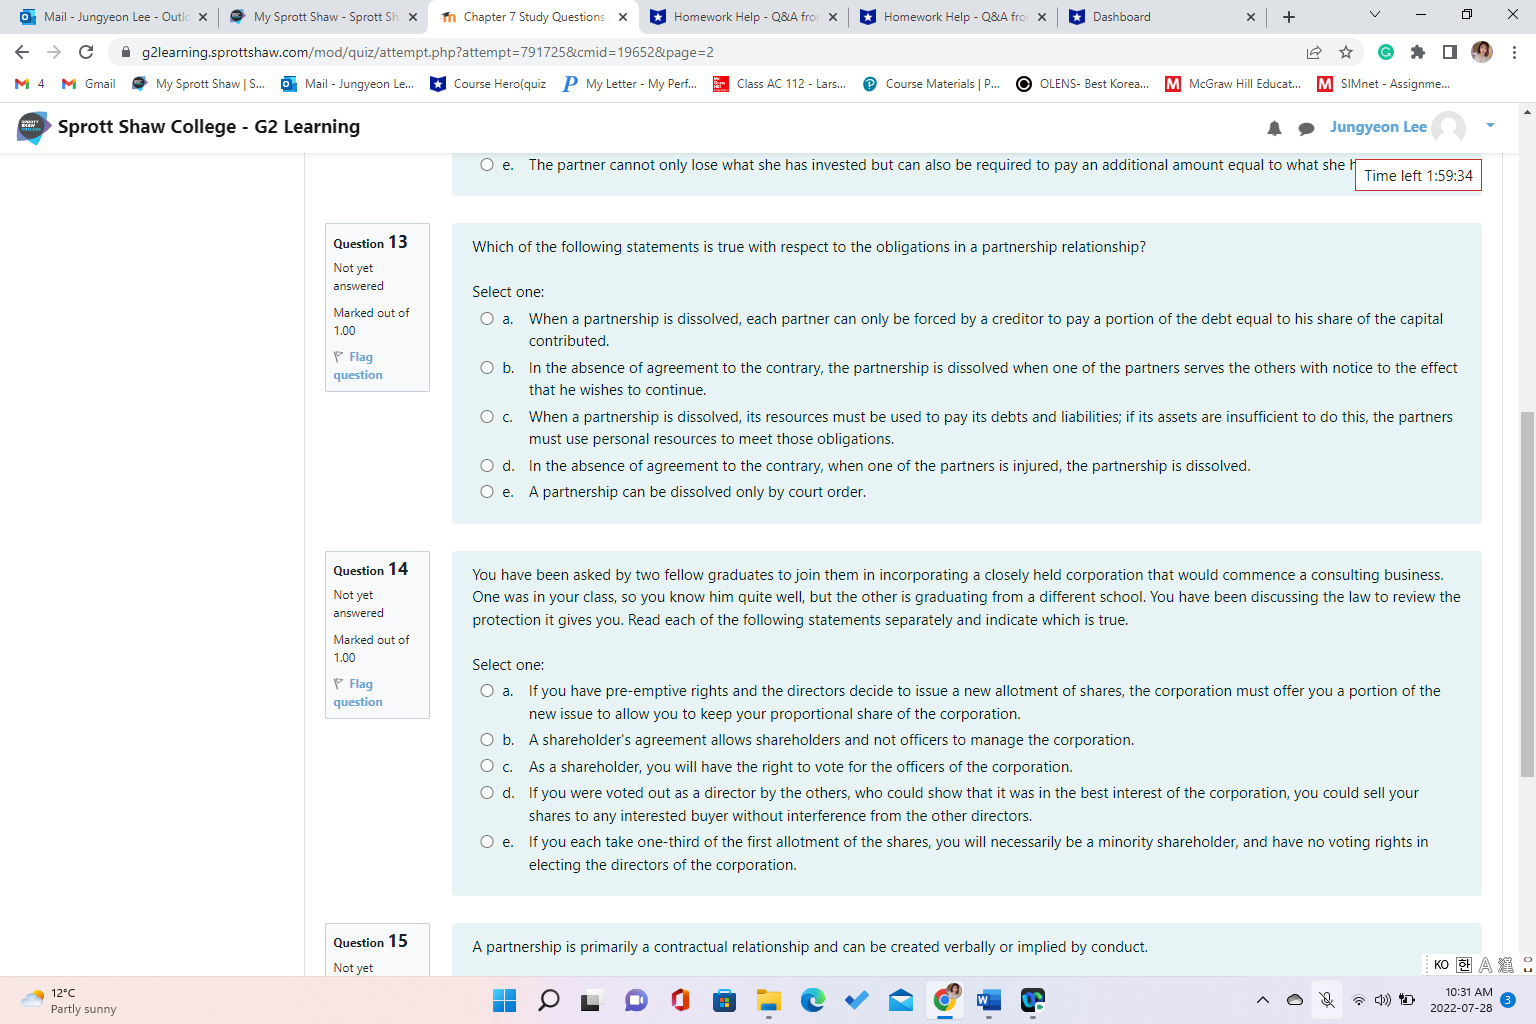Open Microsoft Word from the taskbar
The width and height of the screenshot is (1536, 1024).
click(988, 1000)
